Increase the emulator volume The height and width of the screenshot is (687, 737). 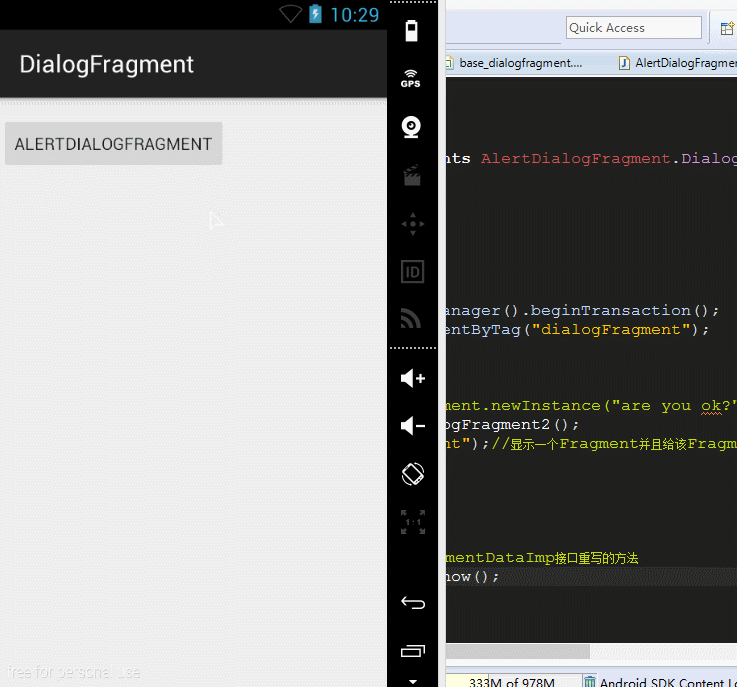pyautogui.click(x=413, y=378)
